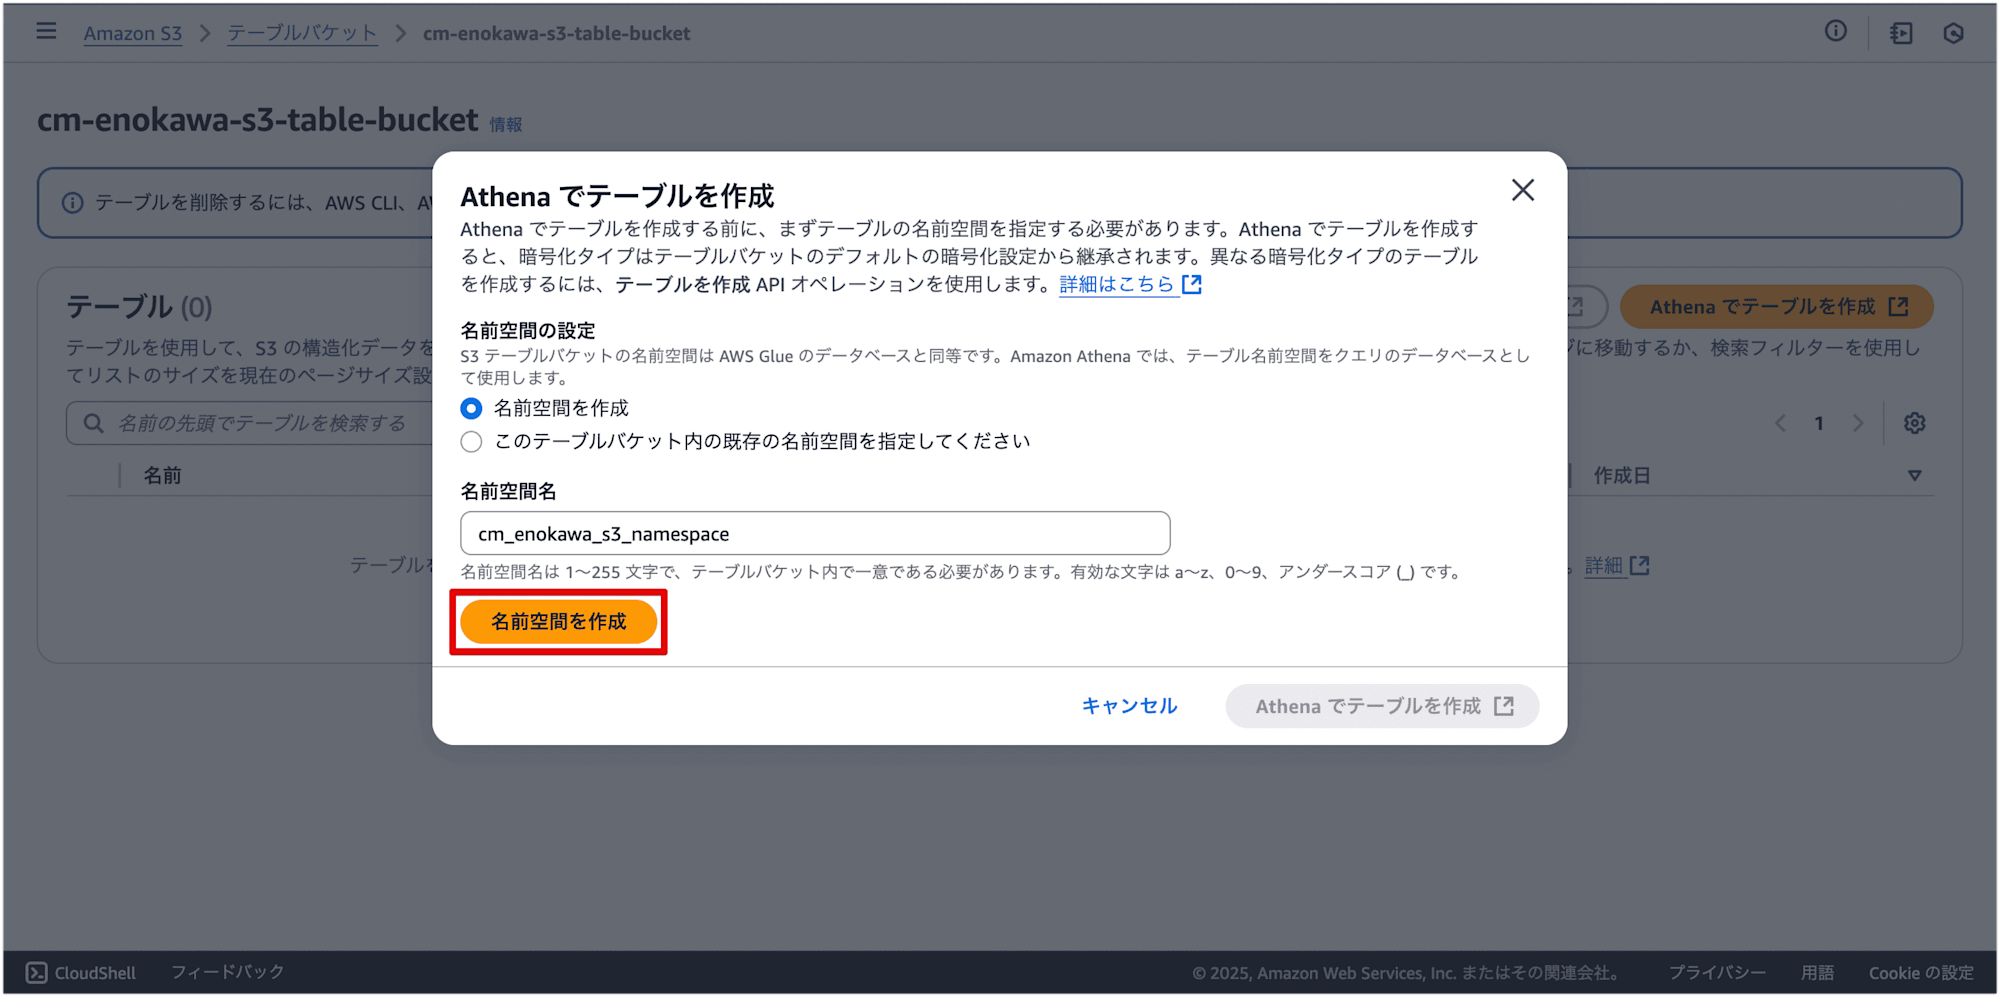
Task: Go to Amazon S3 breadcrumb
Action: 133,33
